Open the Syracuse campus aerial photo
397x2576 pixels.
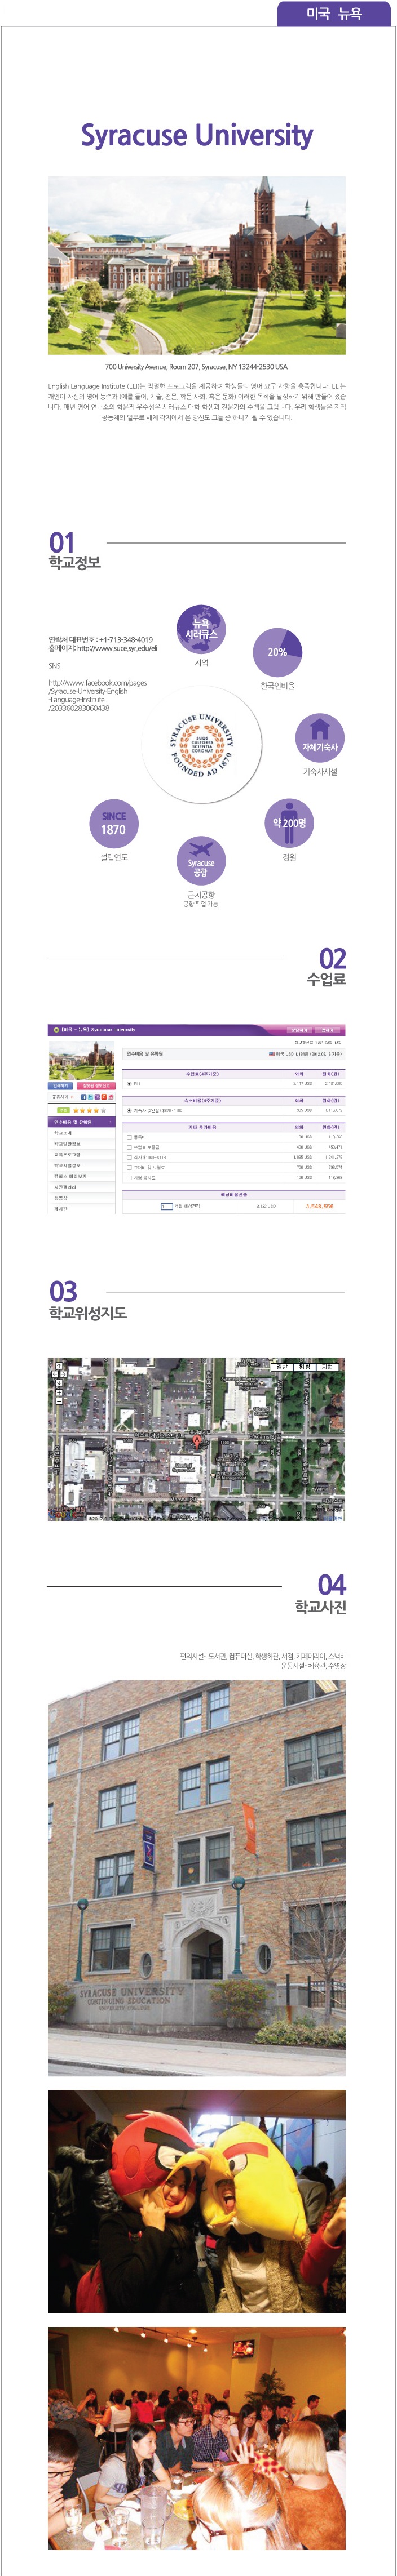[197, 265]
